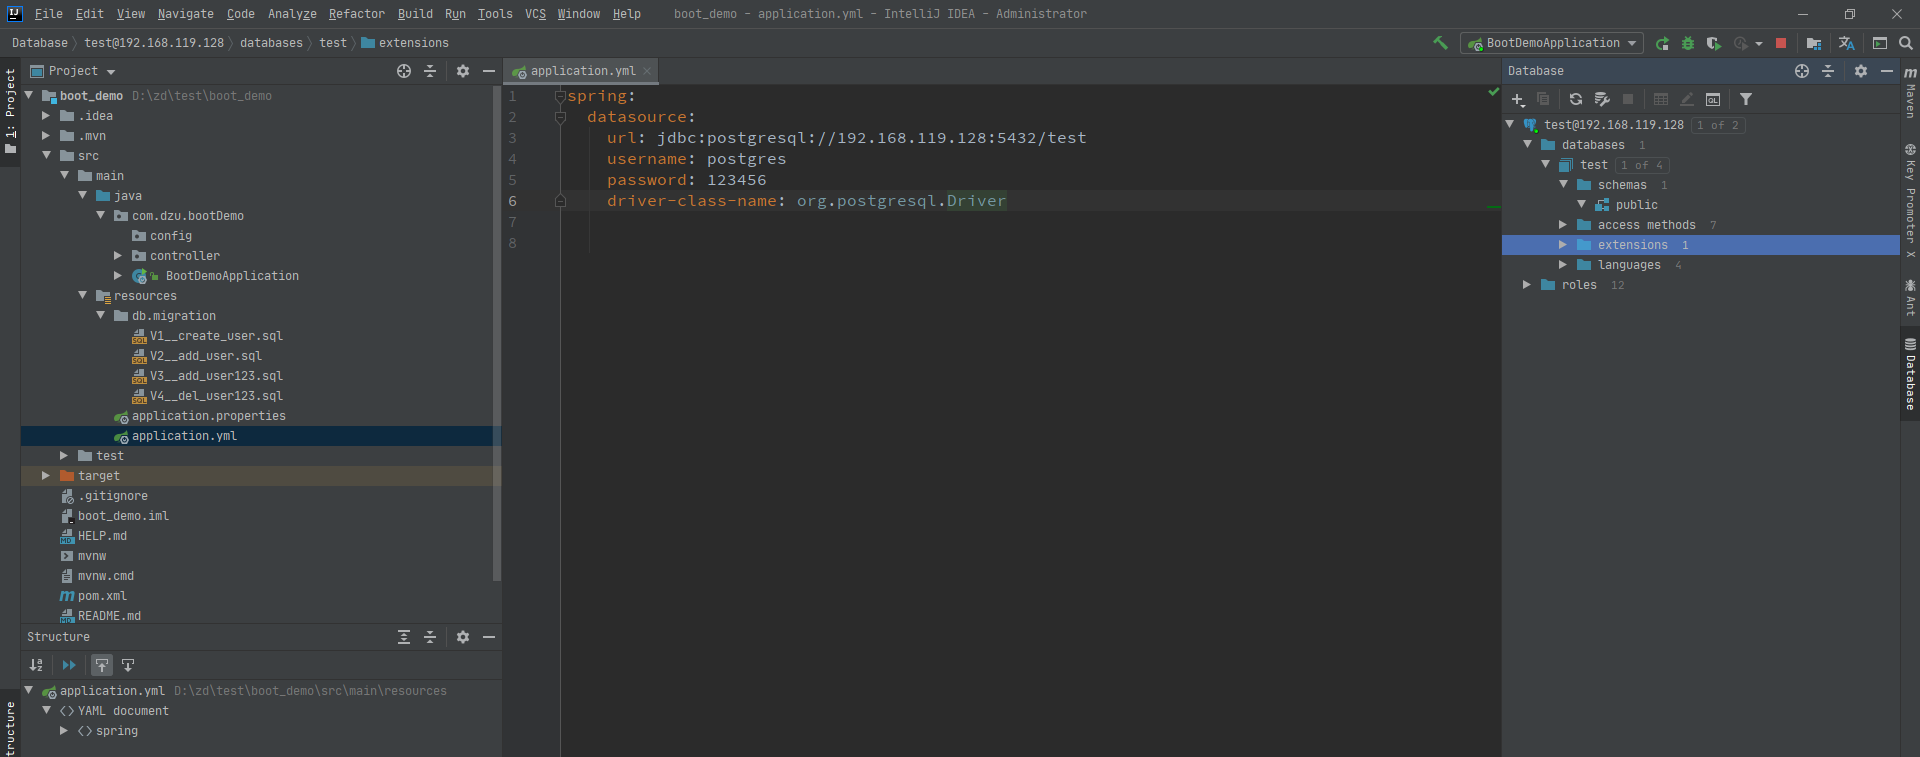Image resolution: width=1920 pixels, height=757 pixels.
Task: Open Project Structure folder icon in toolbar
Action: coord(1814,43)
